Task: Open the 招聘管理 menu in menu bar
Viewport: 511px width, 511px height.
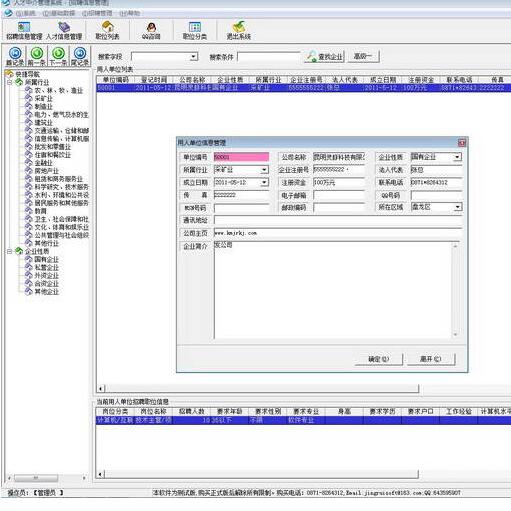Action: coord(97,13)
